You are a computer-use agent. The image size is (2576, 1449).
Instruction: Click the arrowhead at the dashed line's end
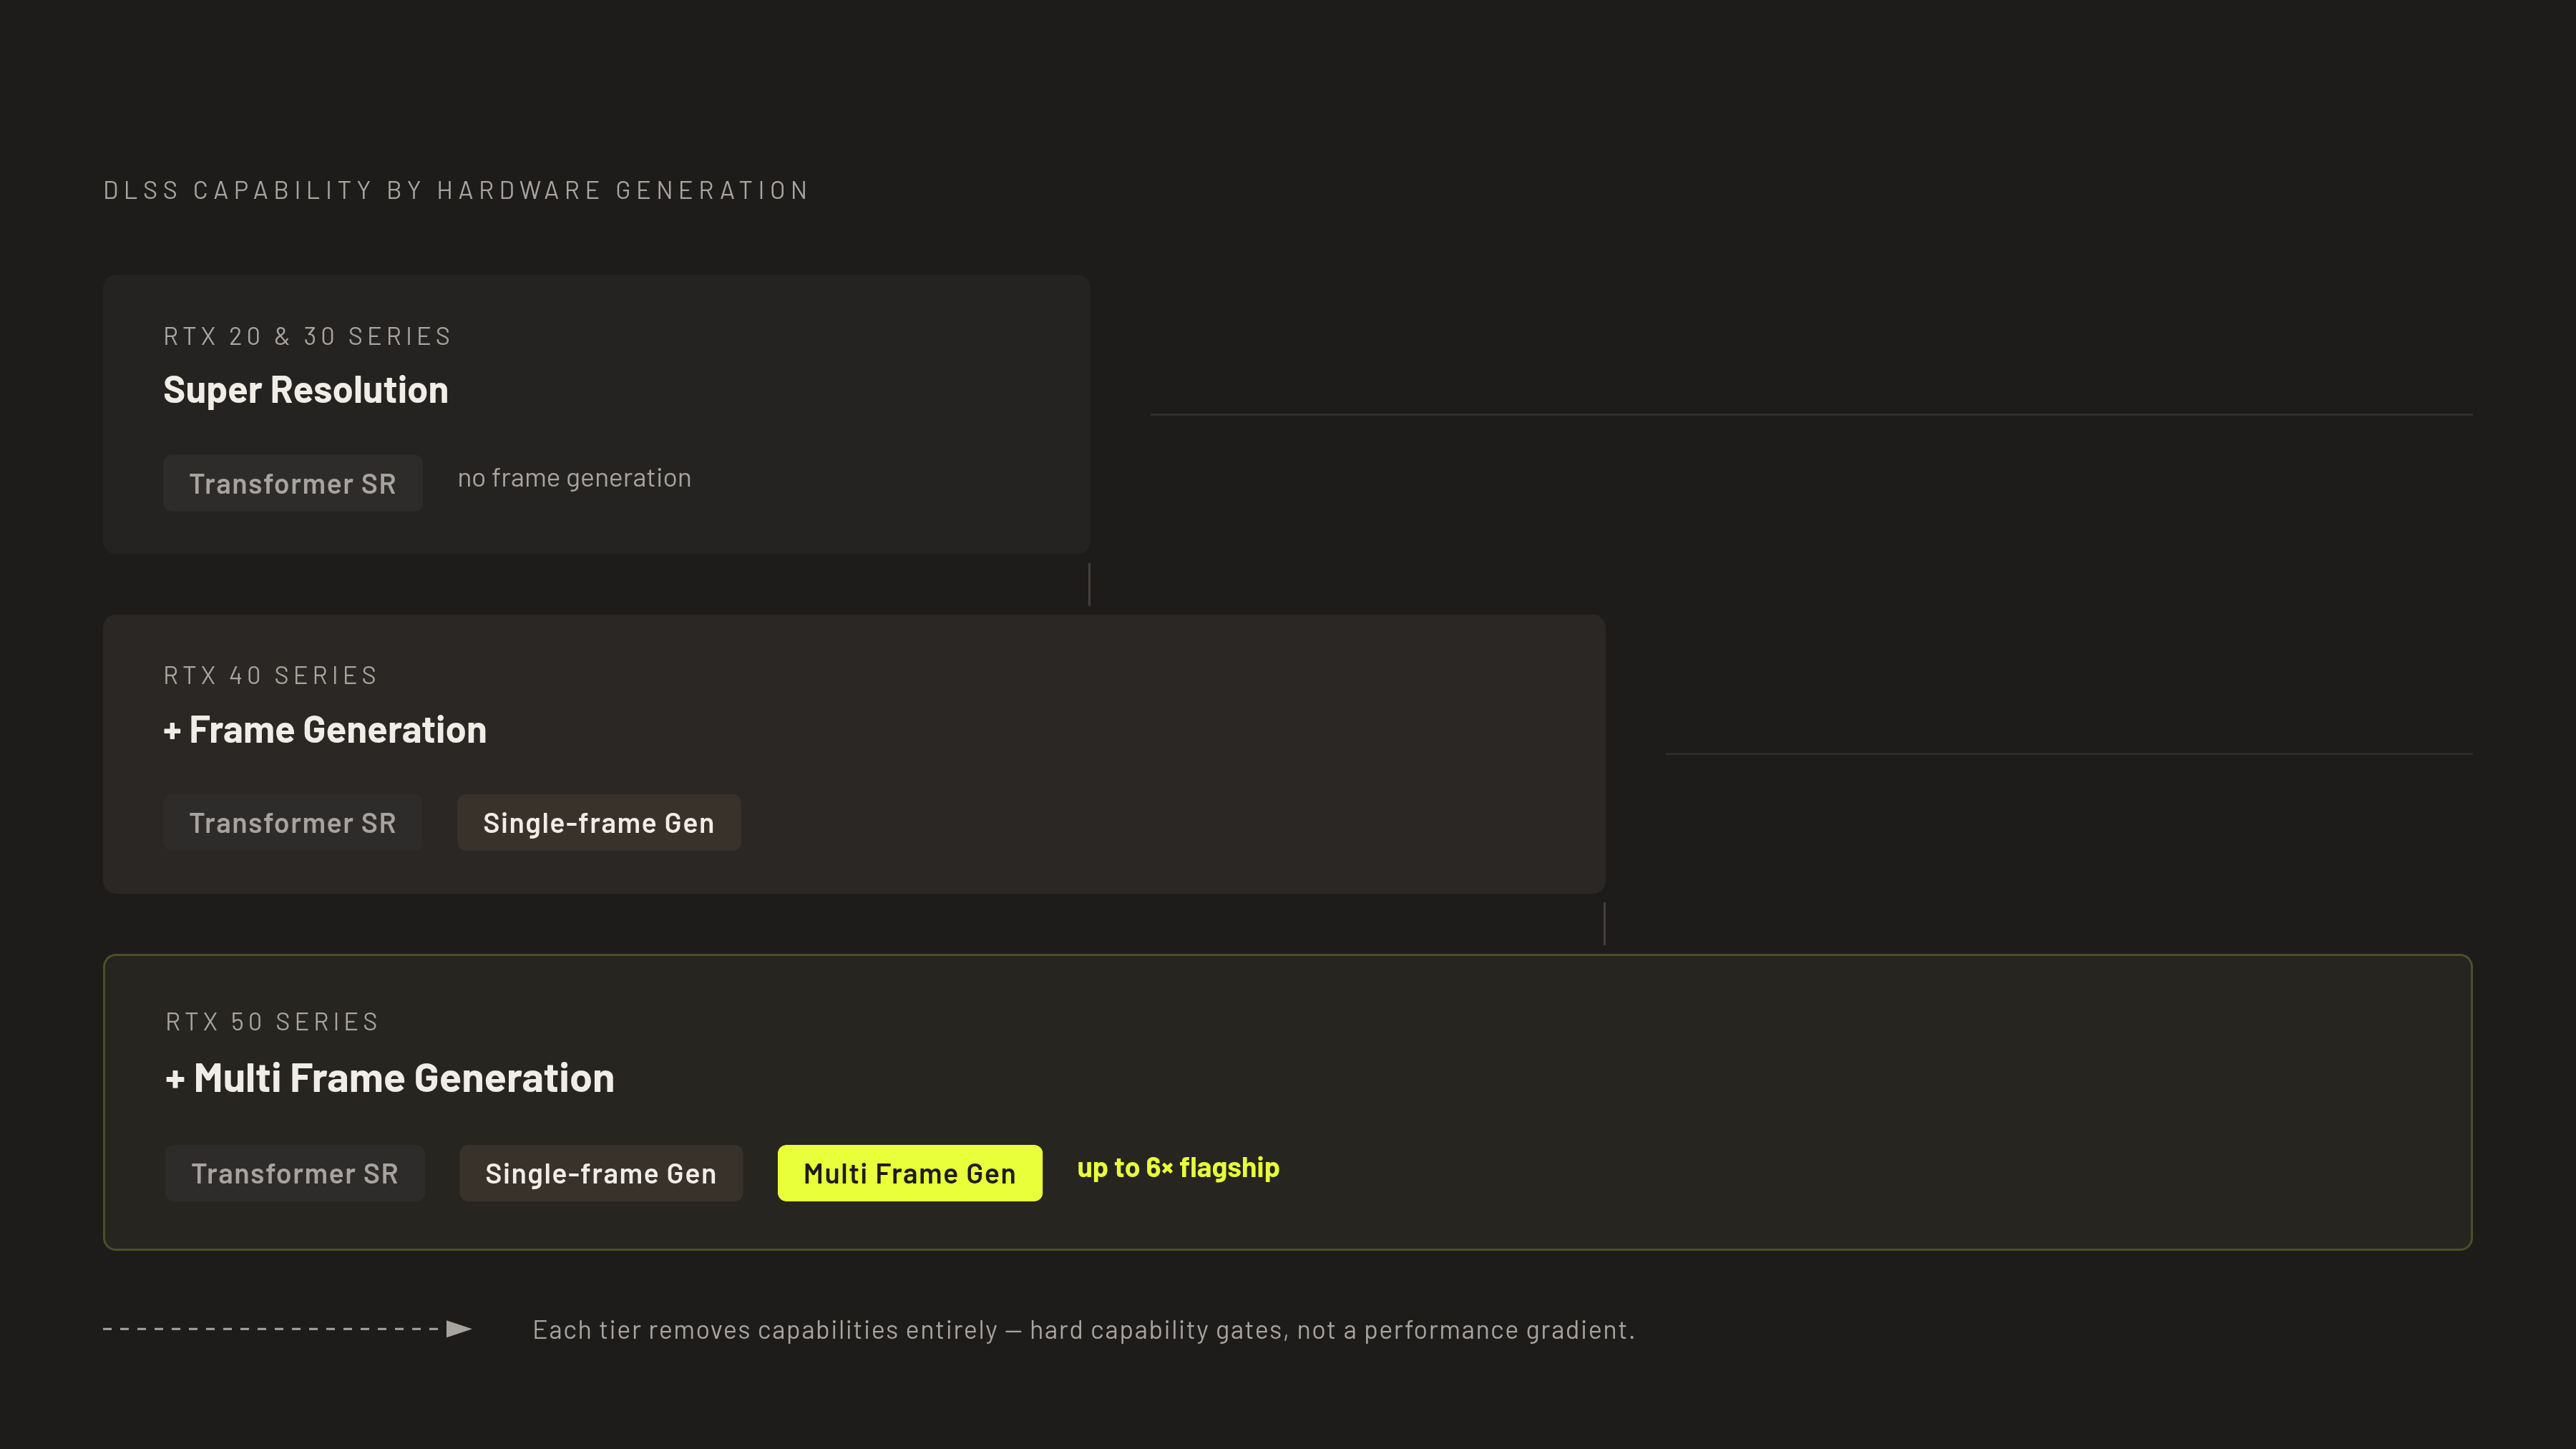[459, 1329]
